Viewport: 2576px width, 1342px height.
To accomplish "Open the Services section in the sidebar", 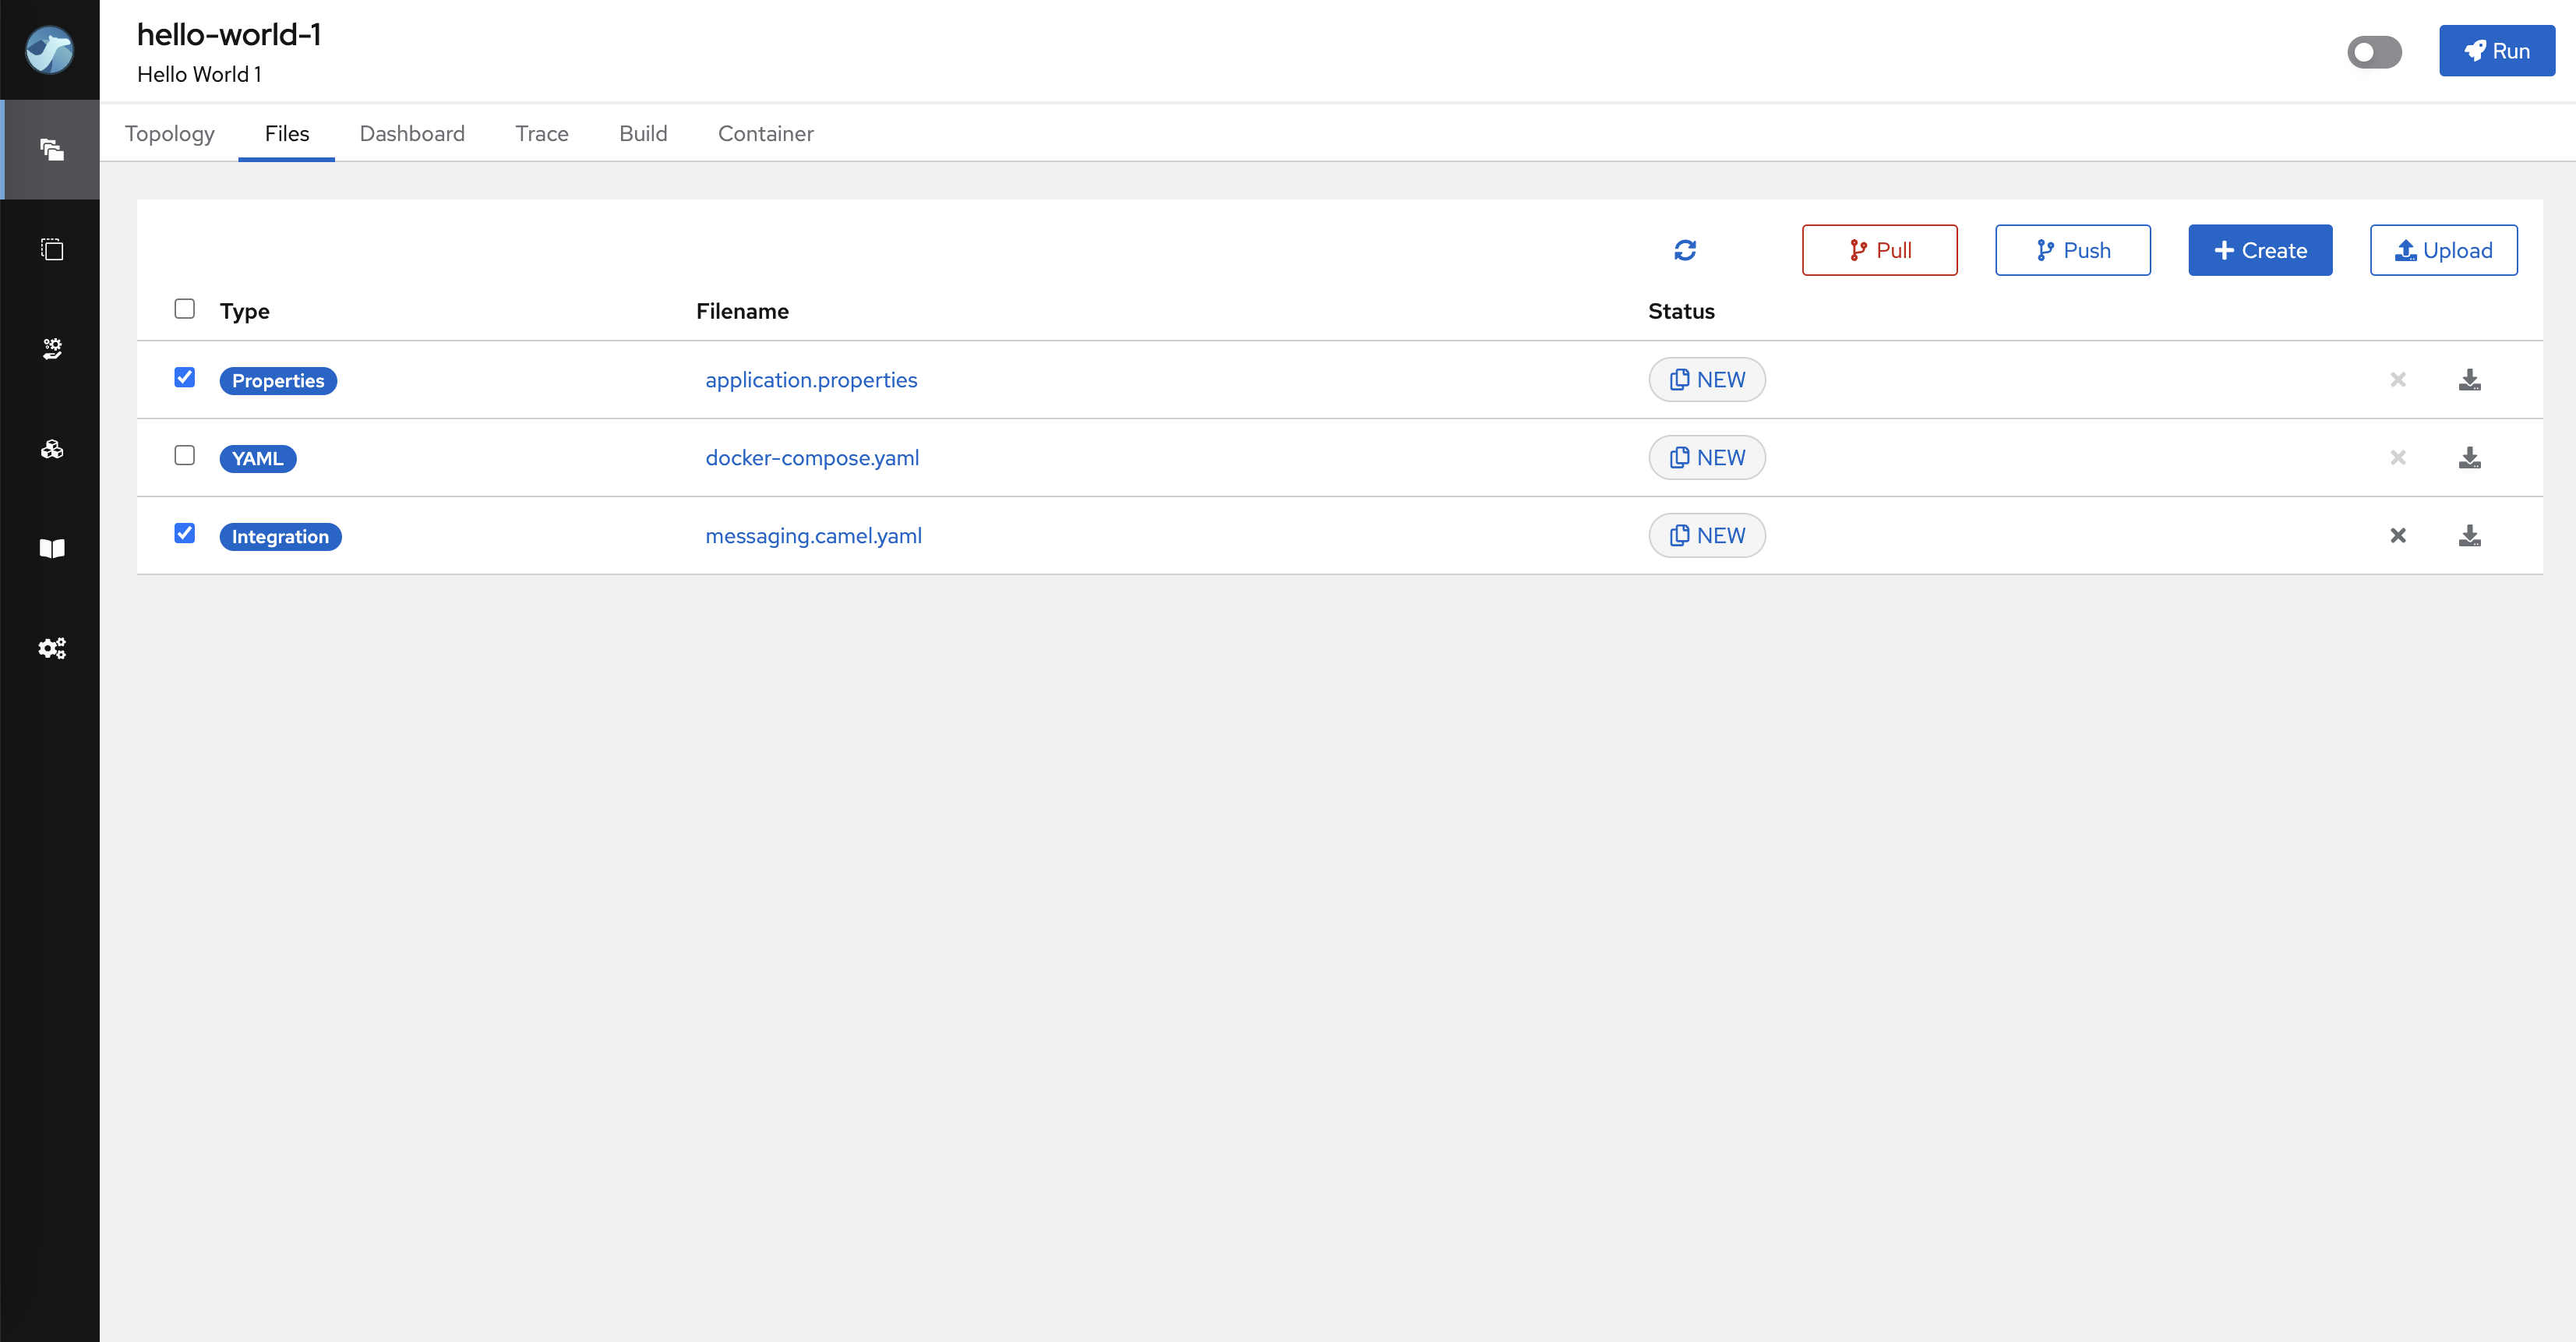I will tap(51, 348).
